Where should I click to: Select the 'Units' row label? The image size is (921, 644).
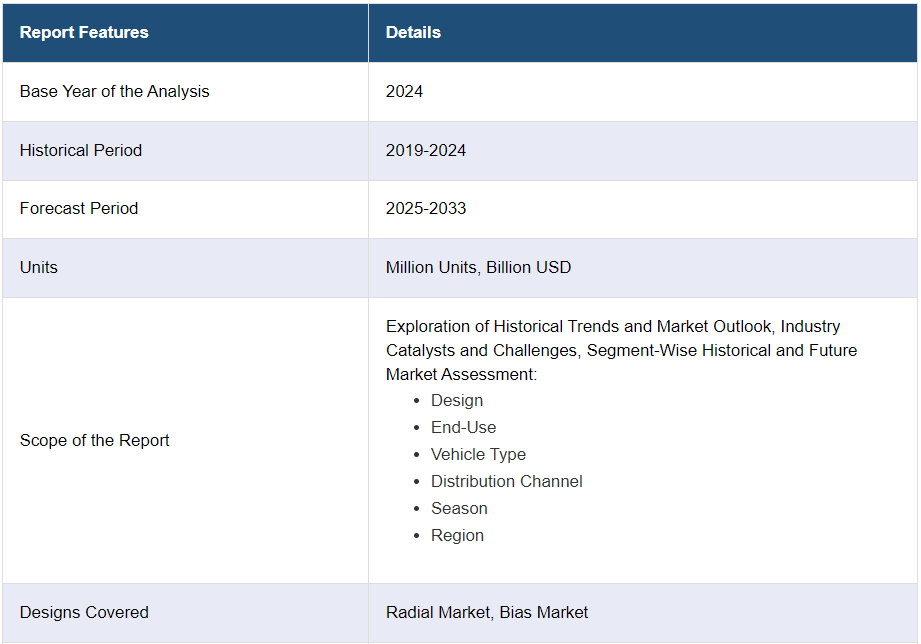click(x=39, y=267)
